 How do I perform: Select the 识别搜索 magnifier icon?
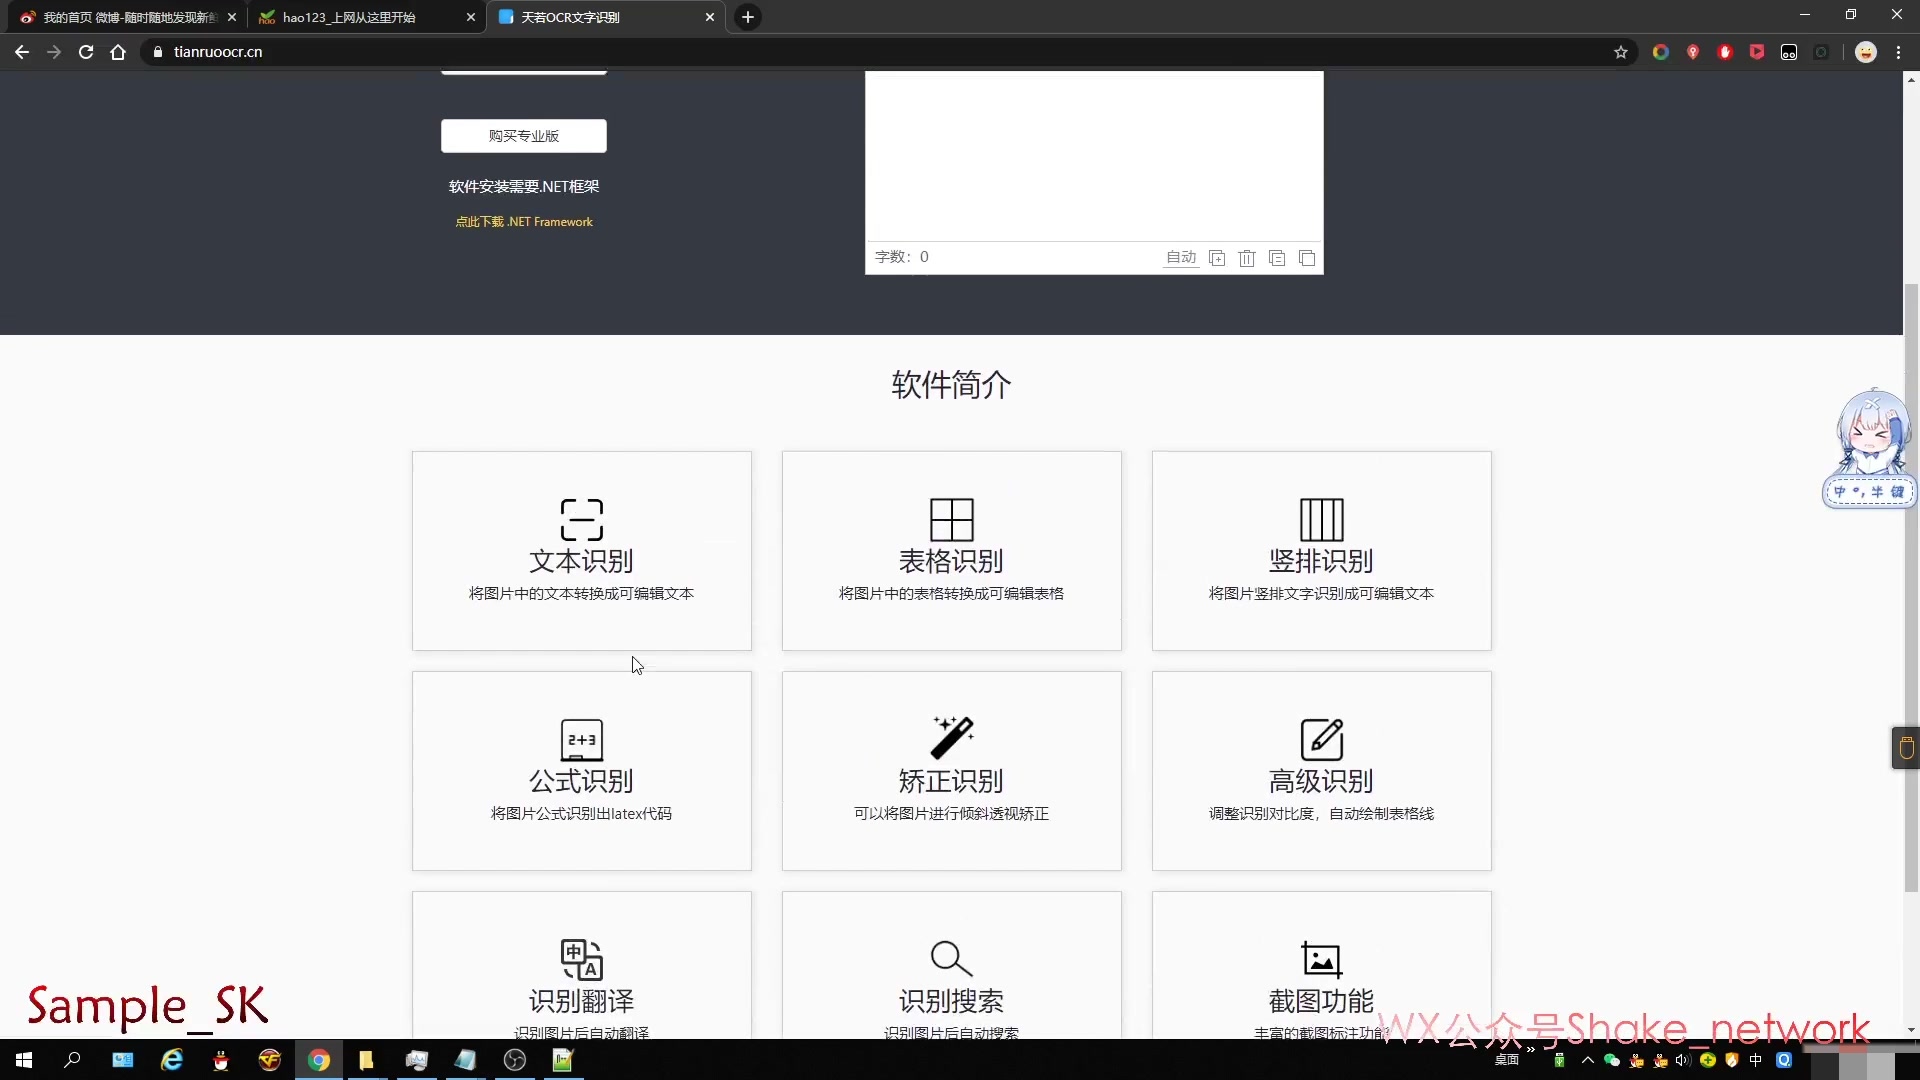[952, 958]
